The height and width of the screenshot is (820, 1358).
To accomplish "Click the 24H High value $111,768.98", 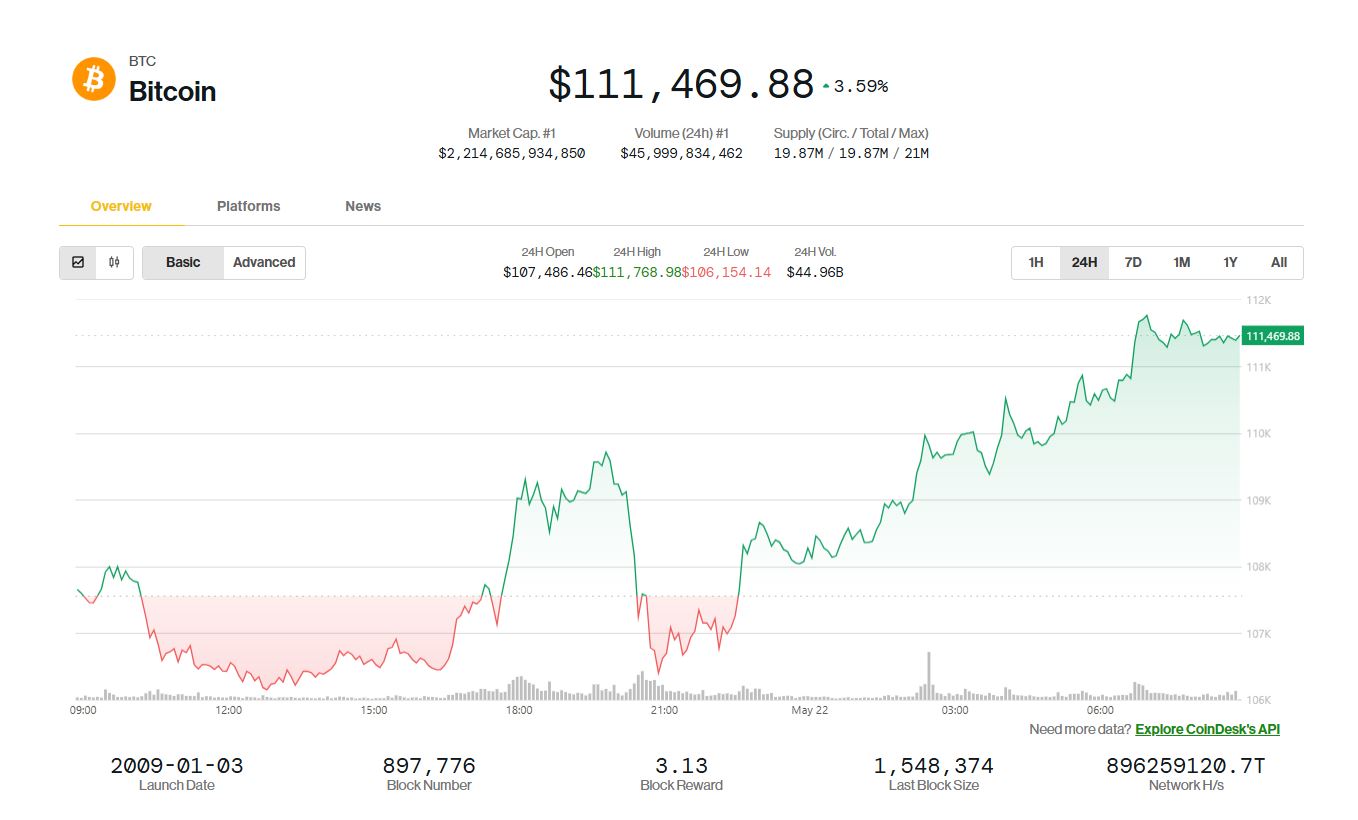I will point(637,272).
